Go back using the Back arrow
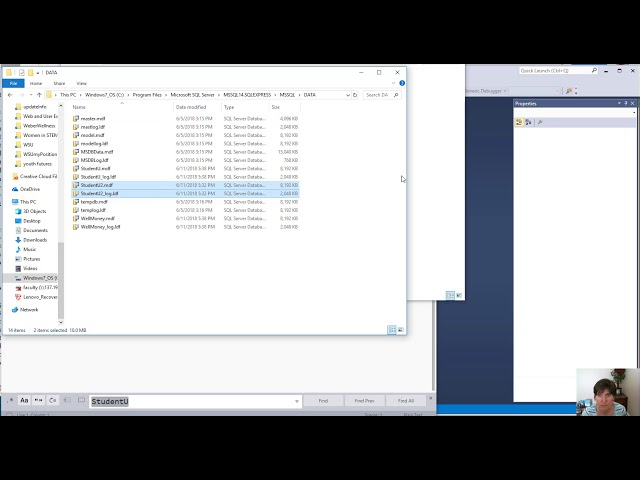 coord(10,95)
